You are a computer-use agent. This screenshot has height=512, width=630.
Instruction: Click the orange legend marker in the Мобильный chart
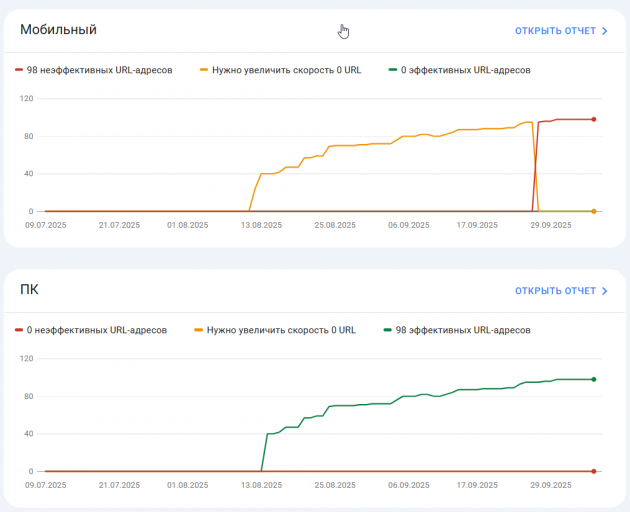point(204,70)
